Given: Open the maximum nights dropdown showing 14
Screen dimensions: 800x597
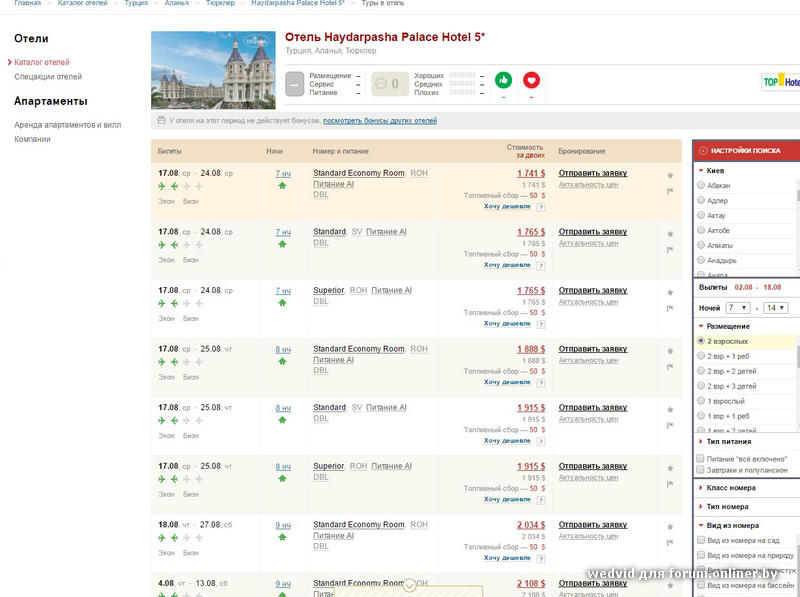Looking at the screenshot, I should [775, 308].
